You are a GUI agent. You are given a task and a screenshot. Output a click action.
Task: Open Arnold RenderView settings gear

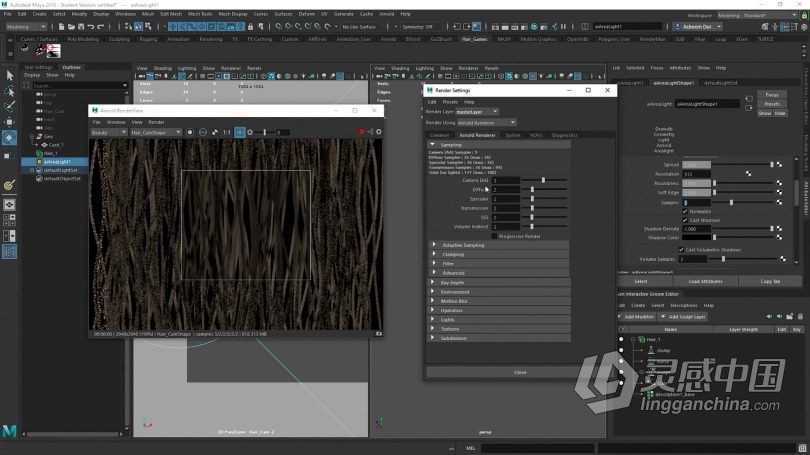click(x=379, y=132)
